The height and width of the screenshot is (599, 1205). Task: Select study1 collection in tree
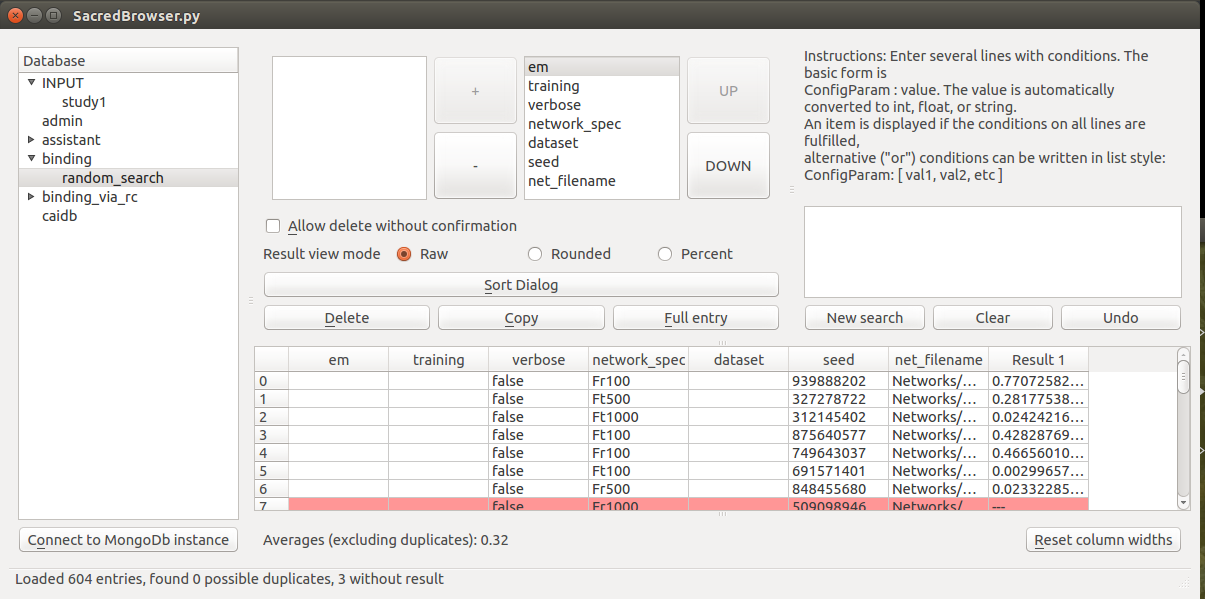click(x=84, y=102)
